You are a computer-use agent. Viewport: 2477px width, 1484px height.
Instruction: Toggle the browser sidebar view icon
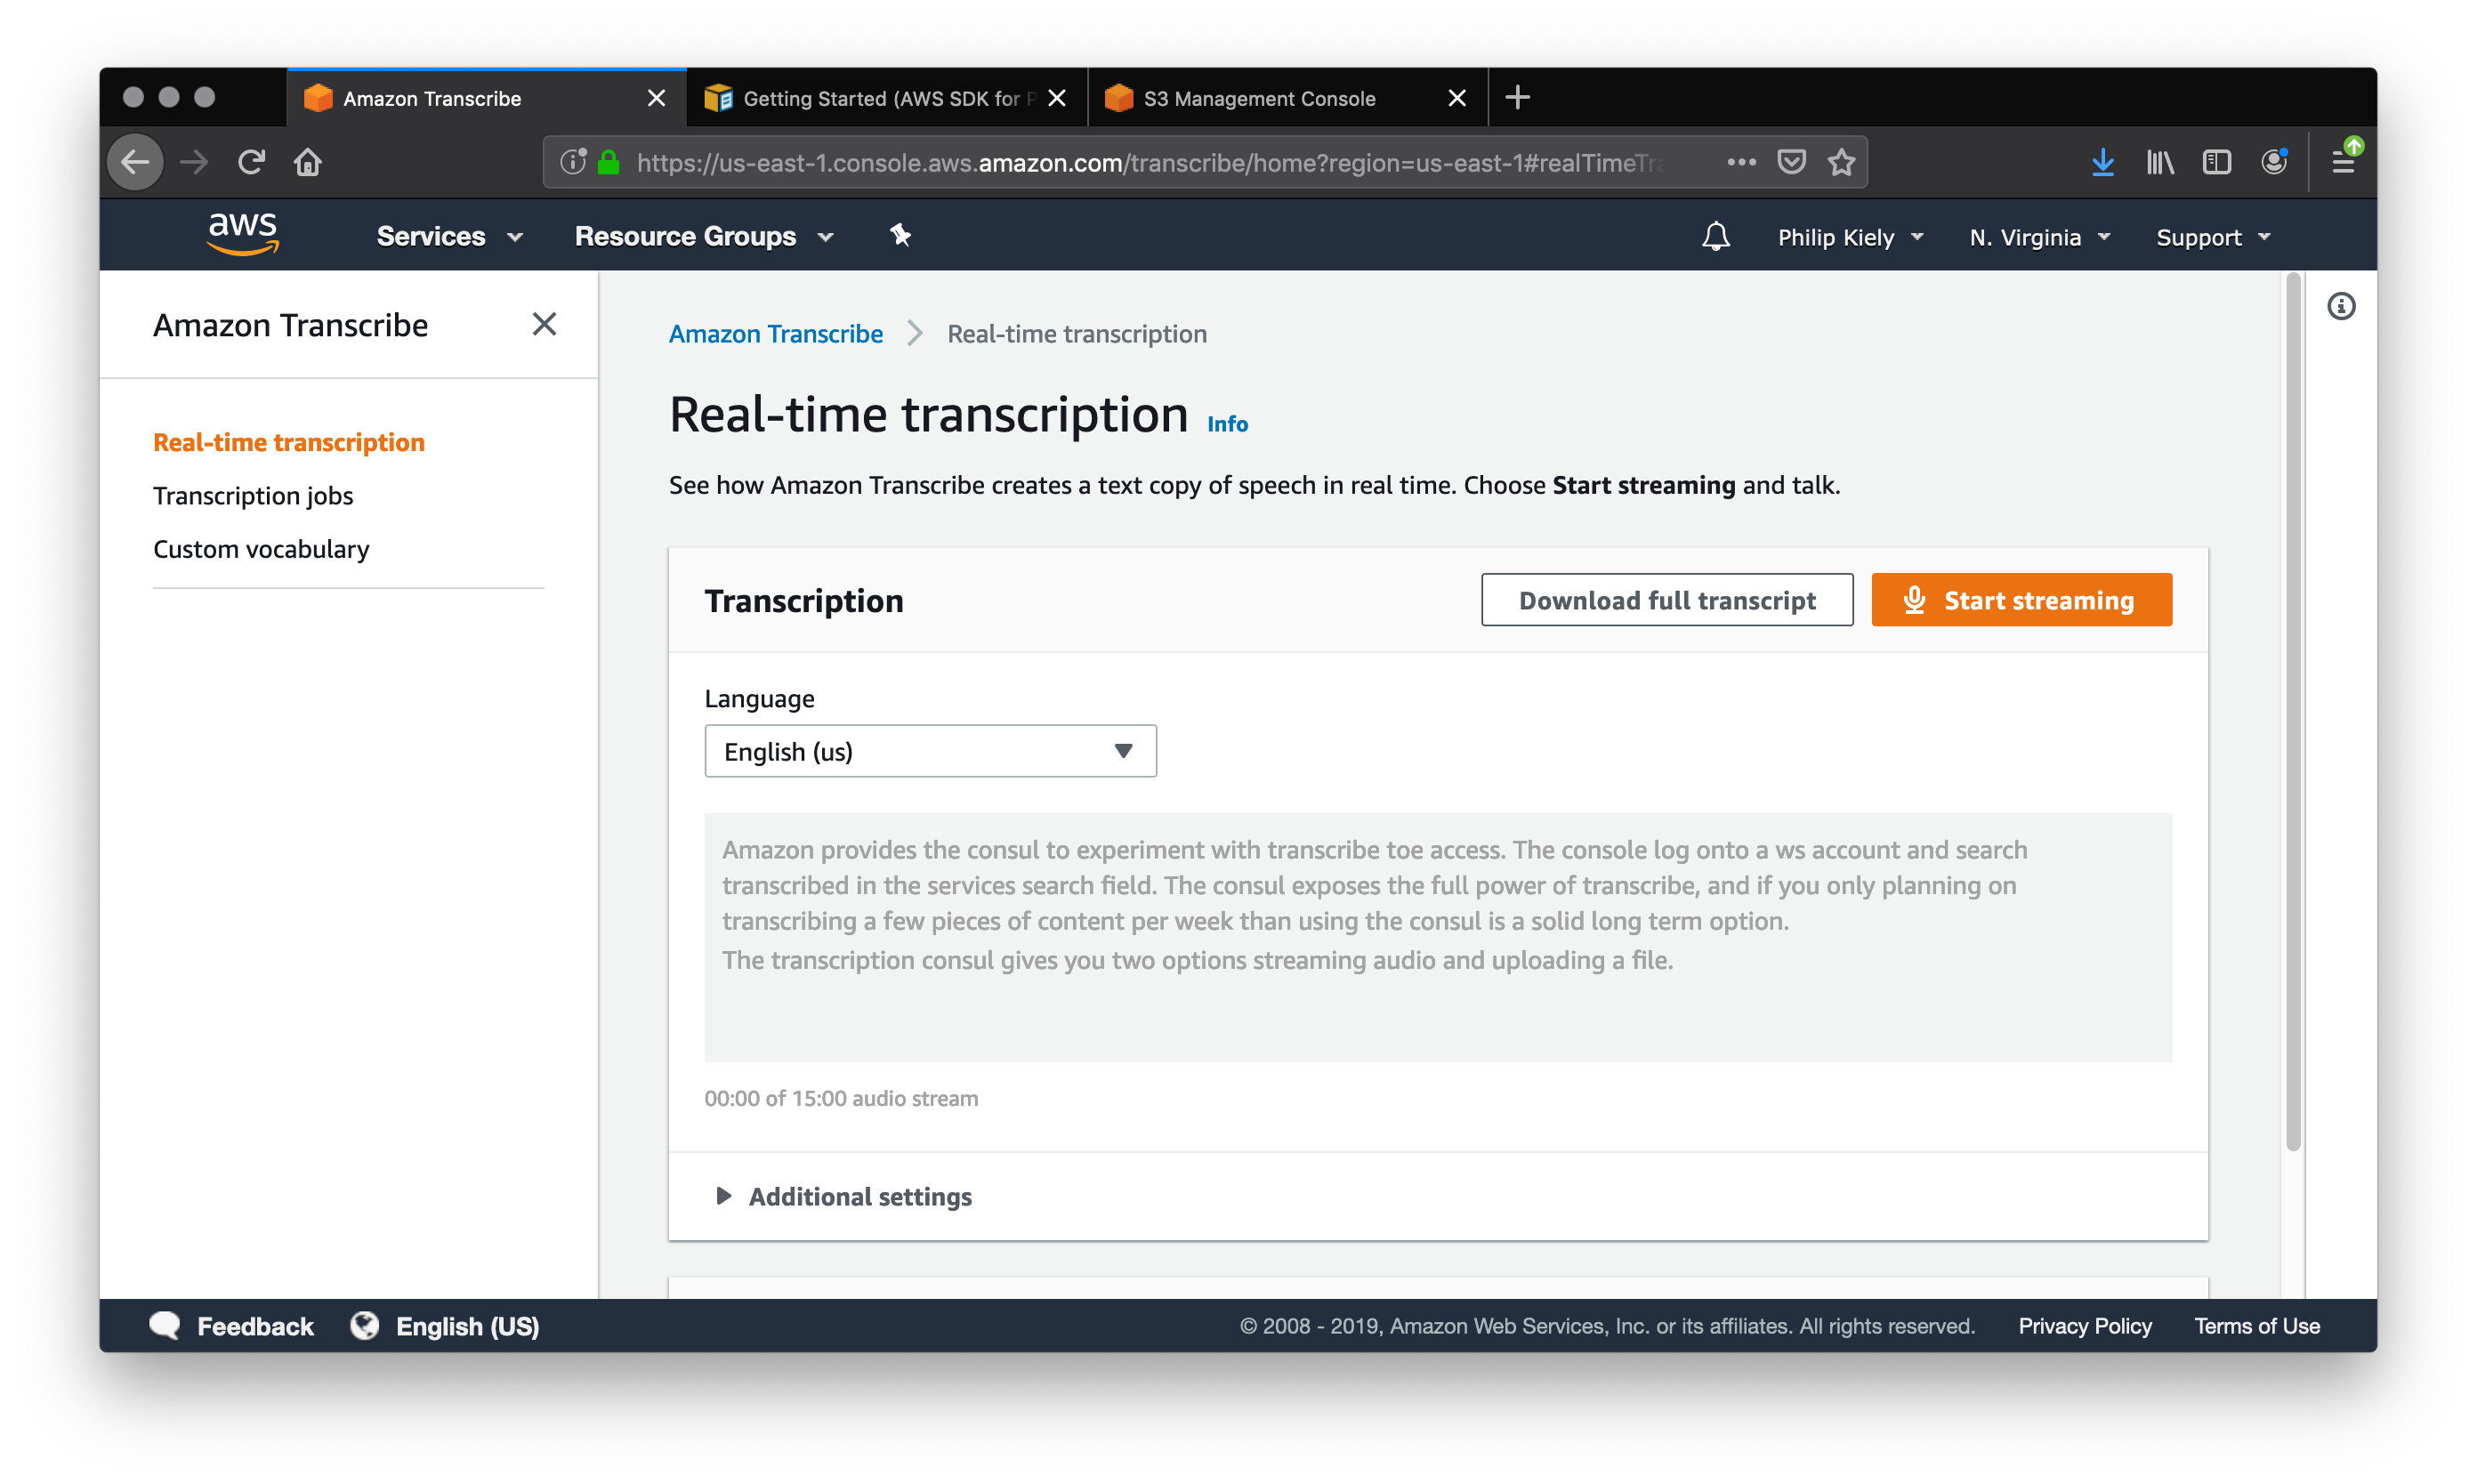click(2216, 162)
